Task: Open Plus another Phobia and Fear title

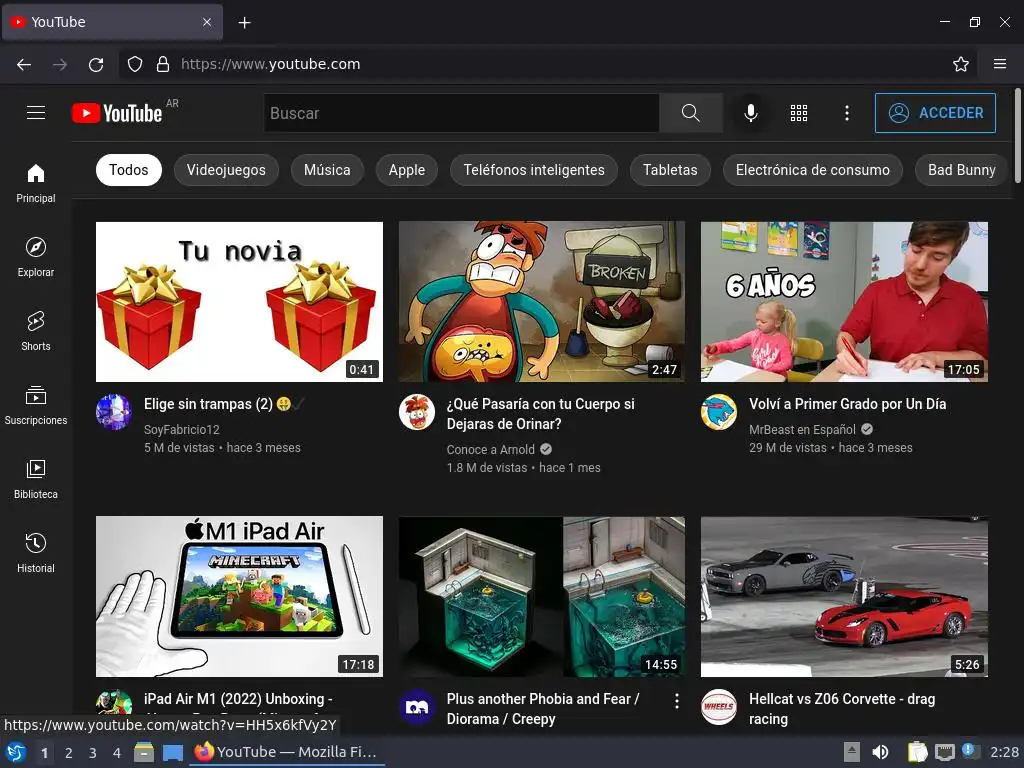Action: click(x=543, y=709)
